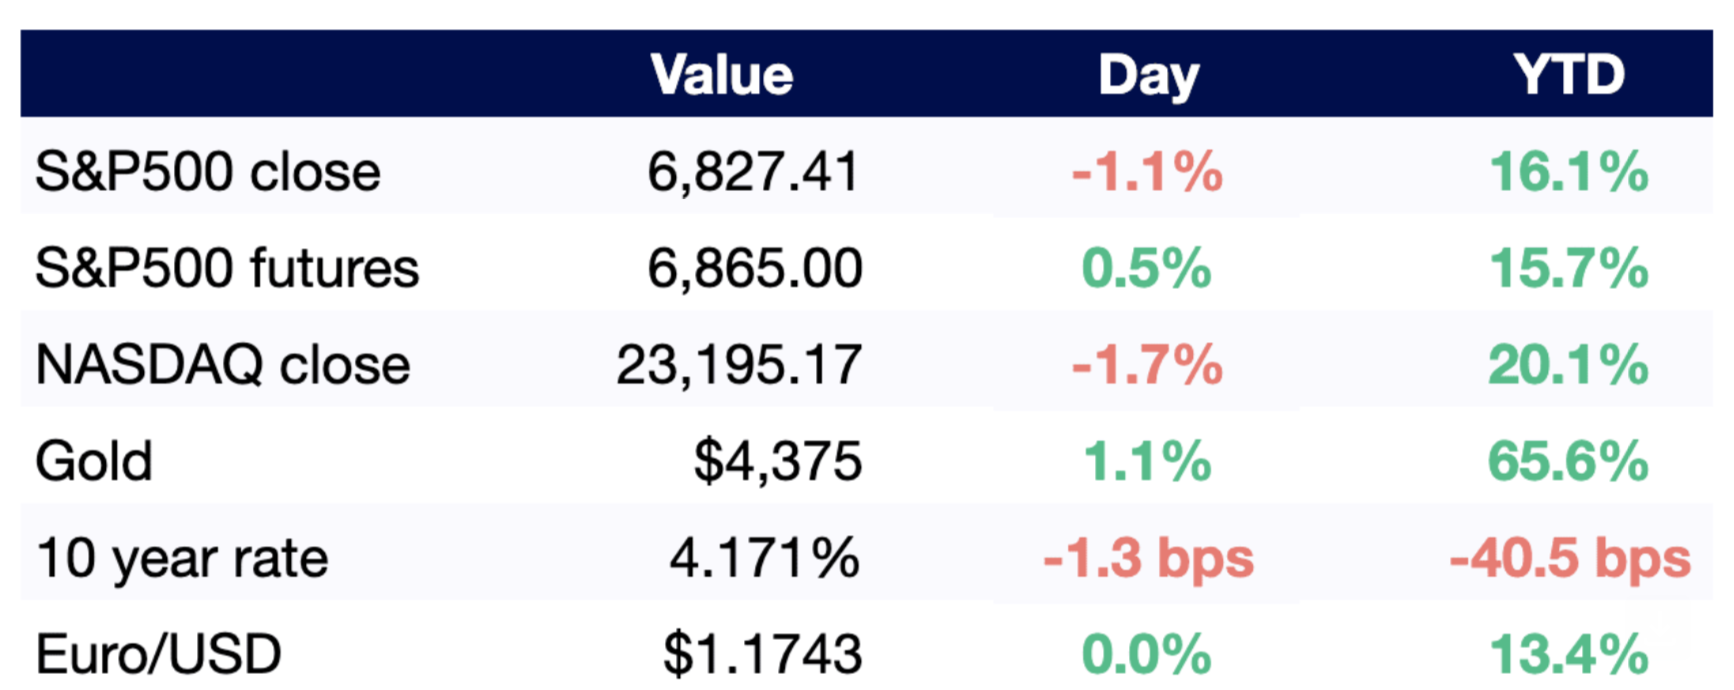Click the Value column header
The height and width of the screenshot is (690, 1734).
721,75
